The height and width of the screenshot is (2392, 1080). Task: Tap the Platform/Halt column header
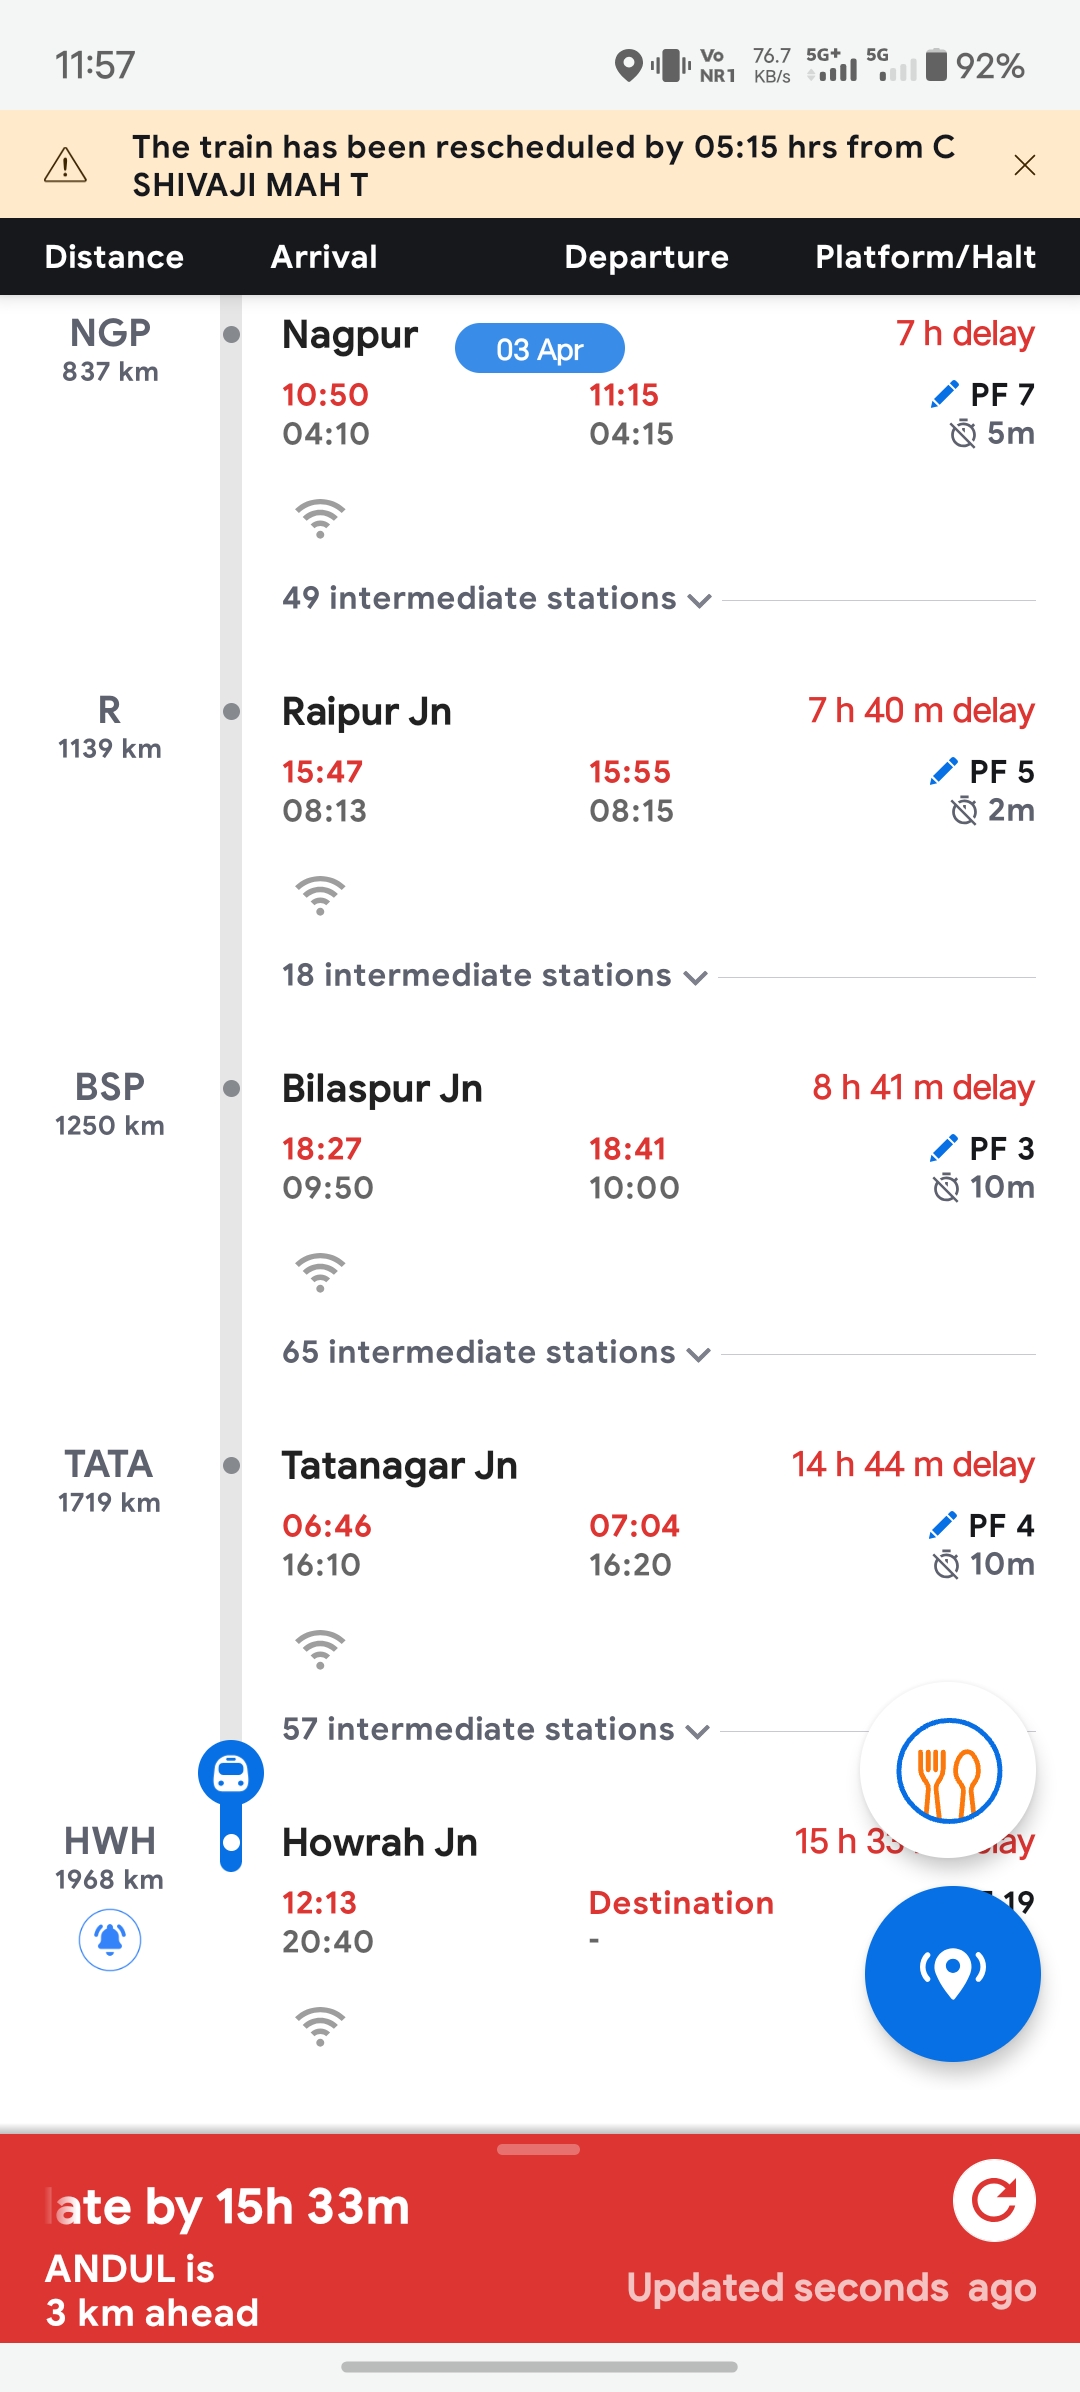tap(925, 257)
